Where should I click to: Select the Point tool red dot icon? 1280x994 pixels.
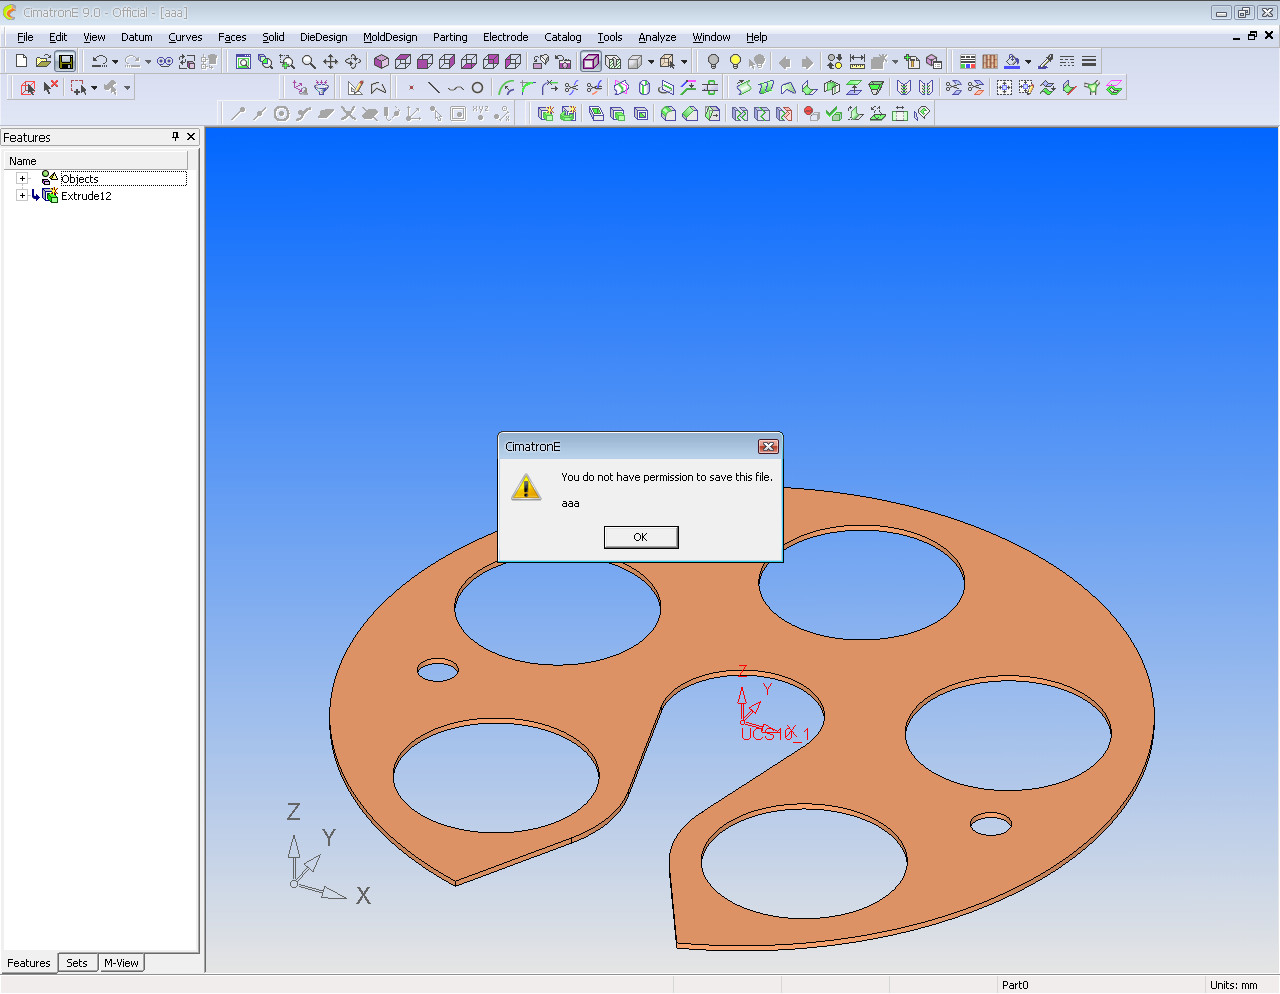pyautogui.click(x=411, y=87)
